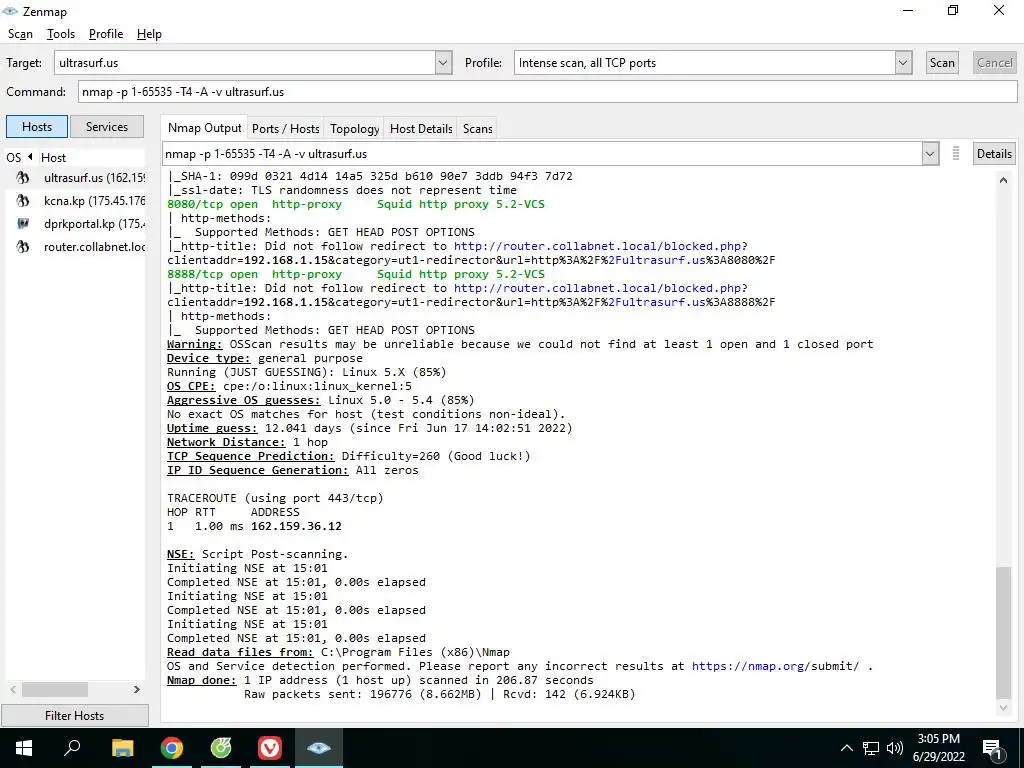Click the '8080/tcp open' output line
The image size is (1024, 768).
coord(356,204)
